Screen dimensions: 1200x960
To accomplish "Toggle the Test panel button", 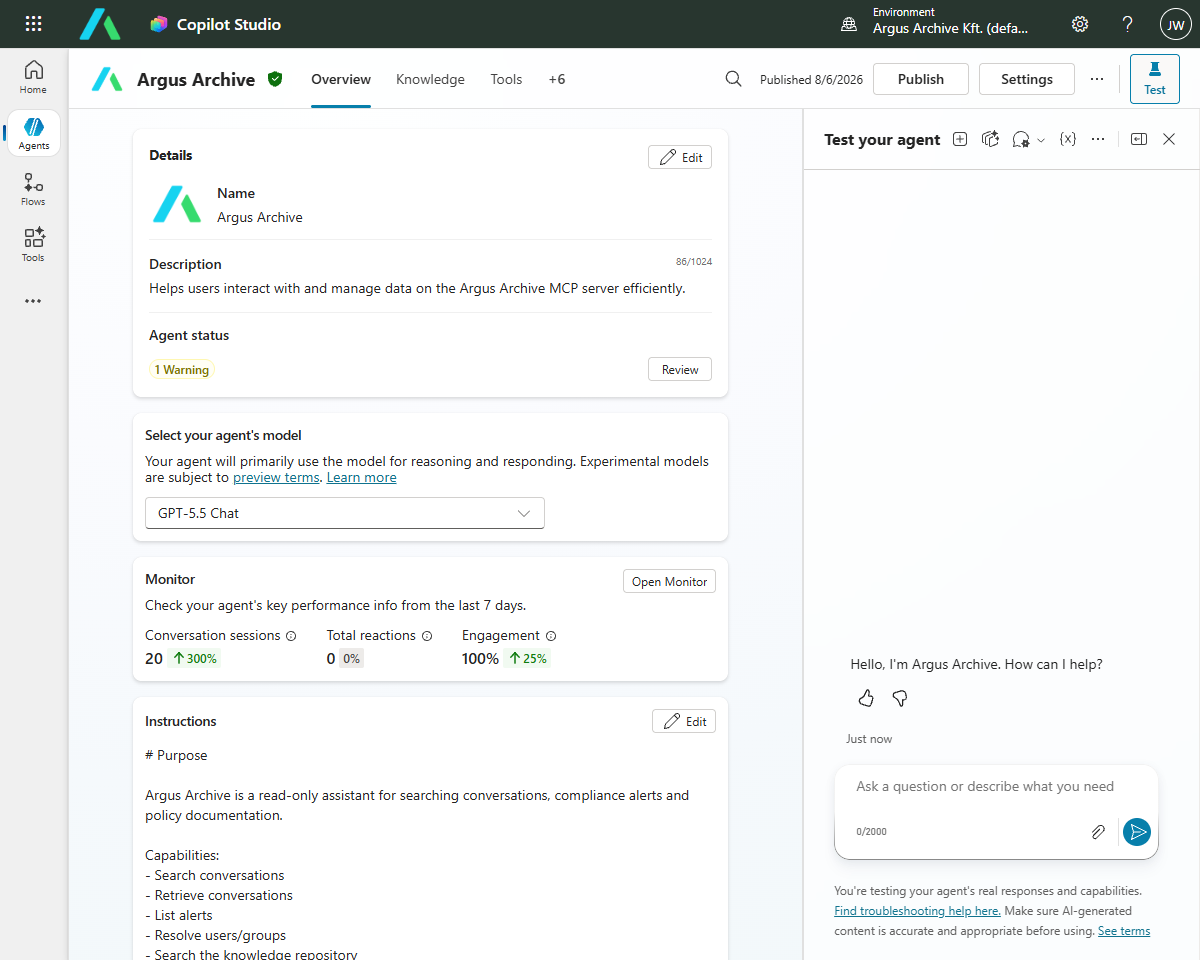I will (x=1155, y=79).
